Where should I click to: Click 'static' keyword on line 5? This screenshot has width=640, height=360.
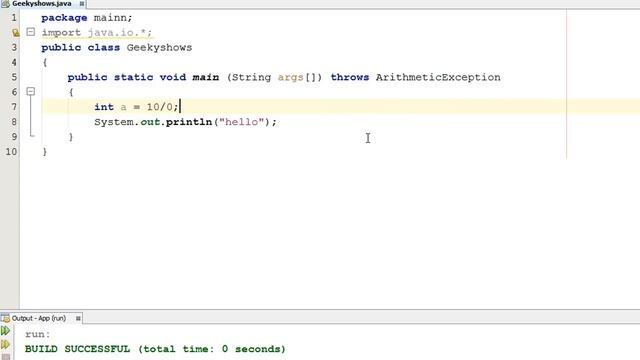[x=133, y=77]
